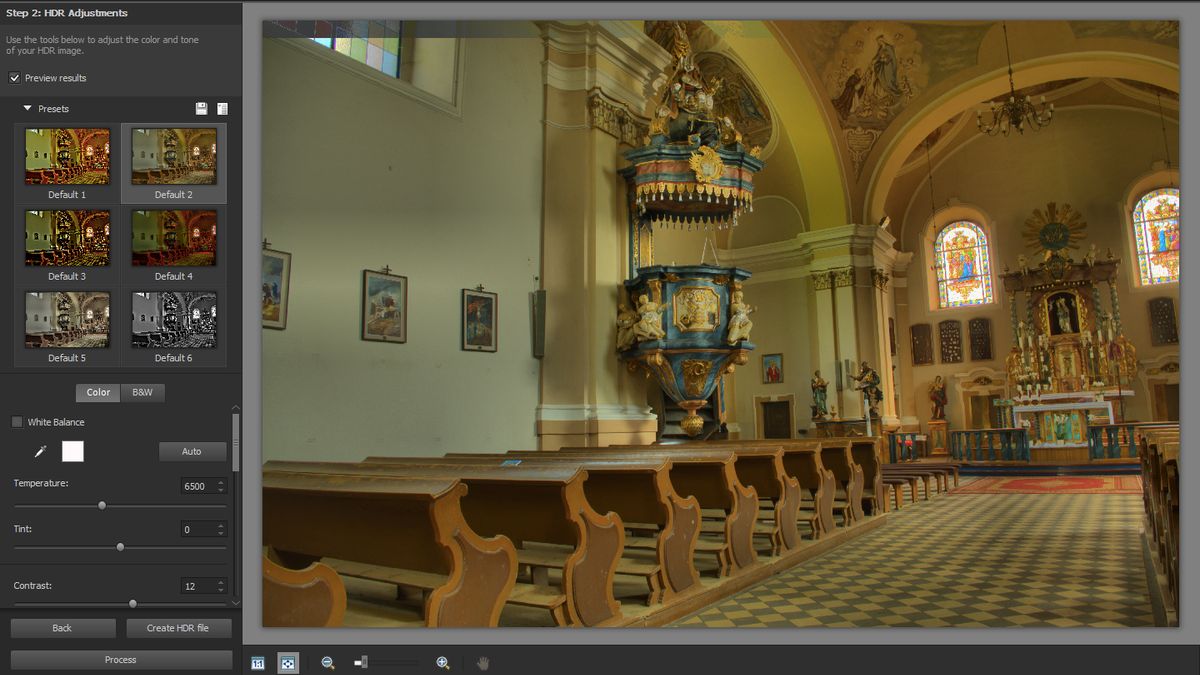1200x675 pixels.
Task: Collapse the Presets section triangle
Action: [28, 108]
